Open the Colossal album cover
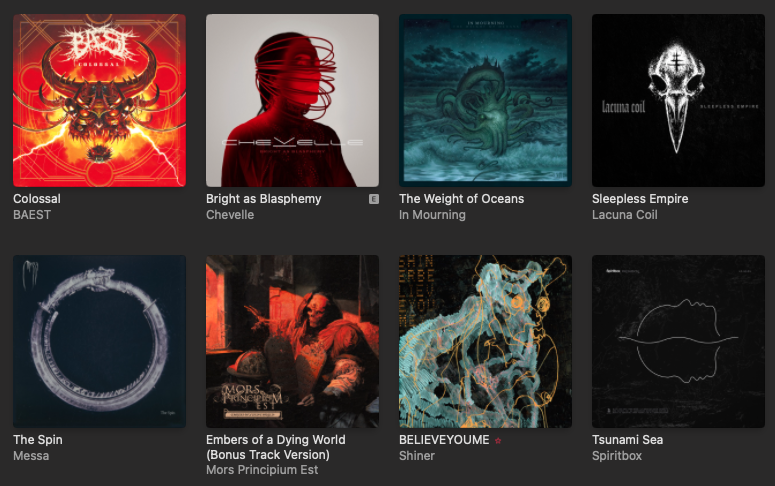 tap(99, 100)
